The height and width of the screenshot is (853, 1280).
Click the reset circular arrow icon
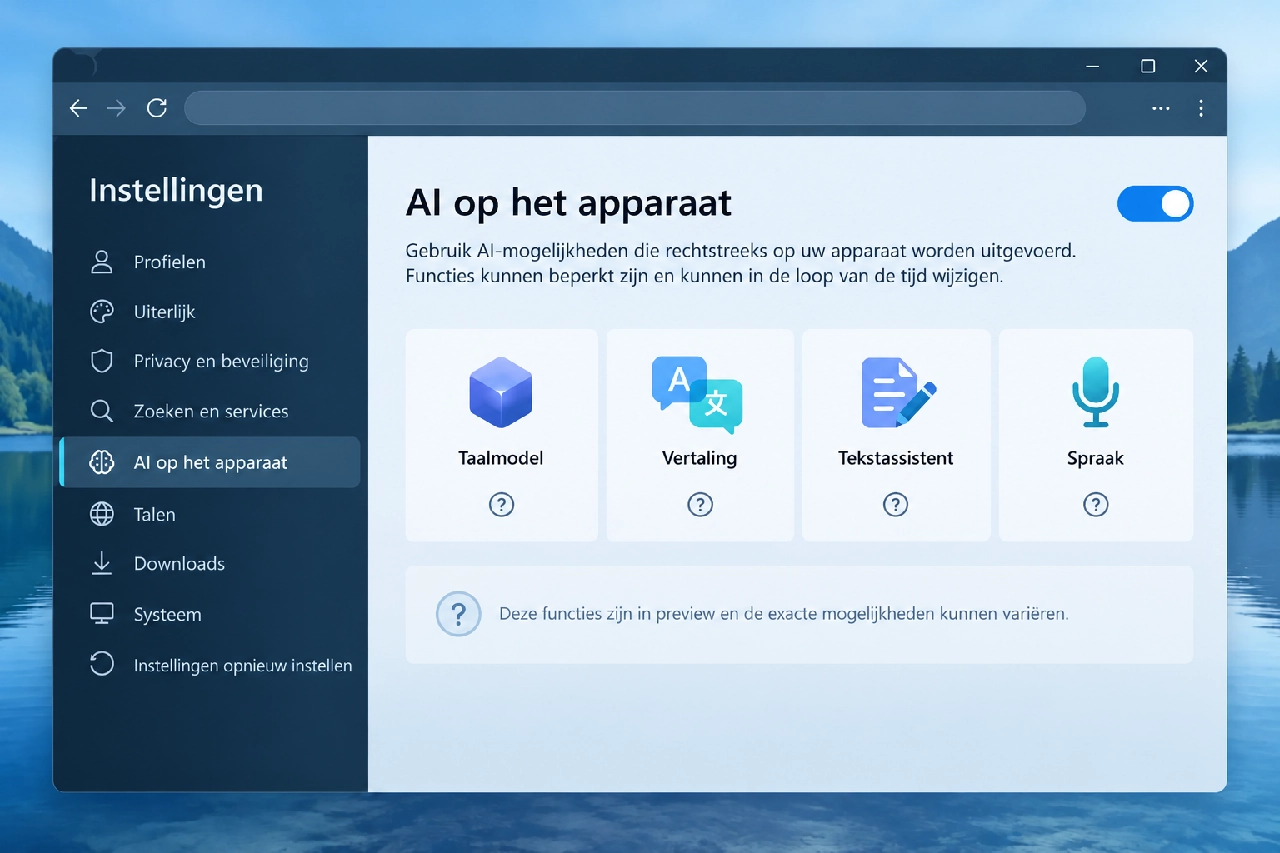point(102,664)
